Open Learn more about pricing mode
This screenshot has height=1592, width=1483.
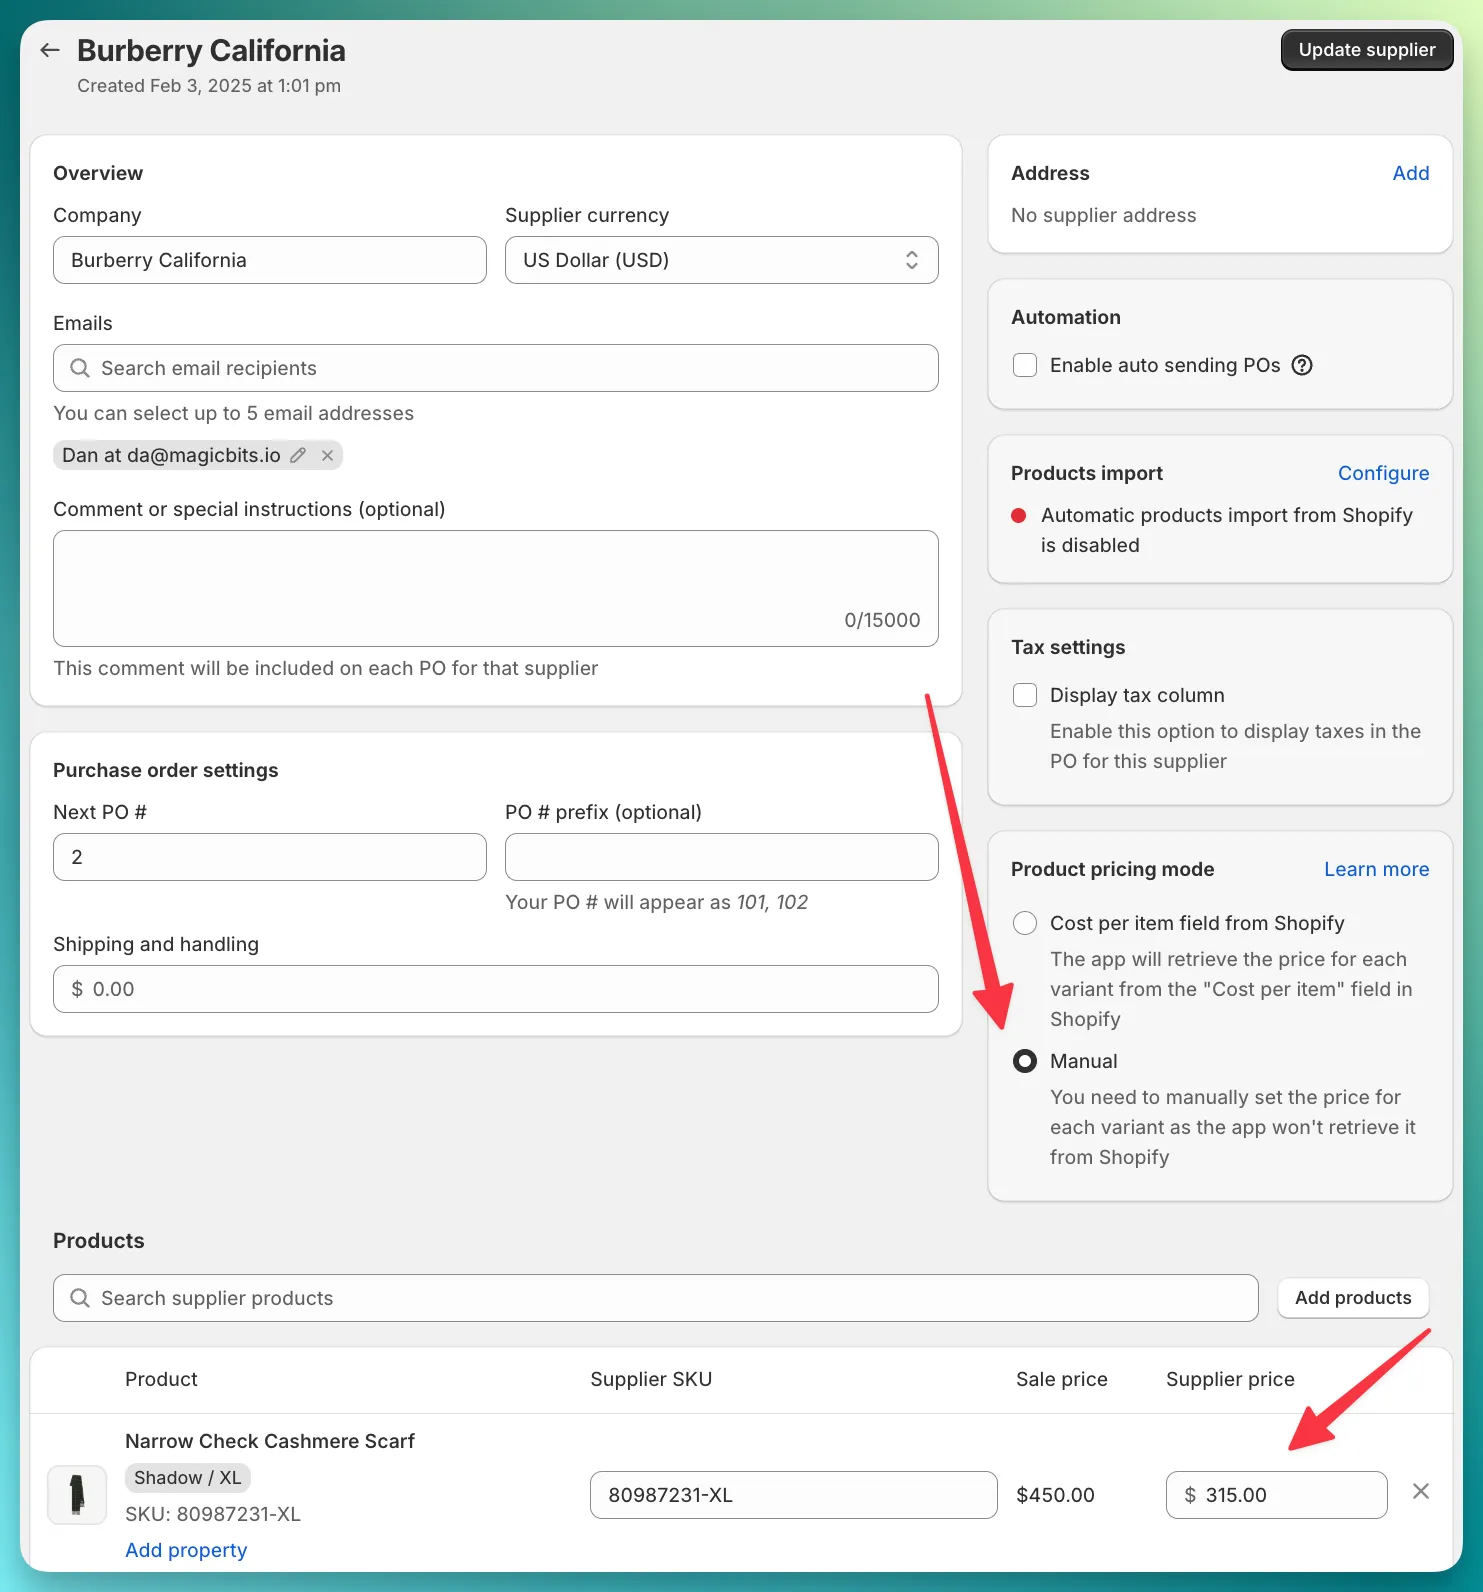click(1376, 869)
